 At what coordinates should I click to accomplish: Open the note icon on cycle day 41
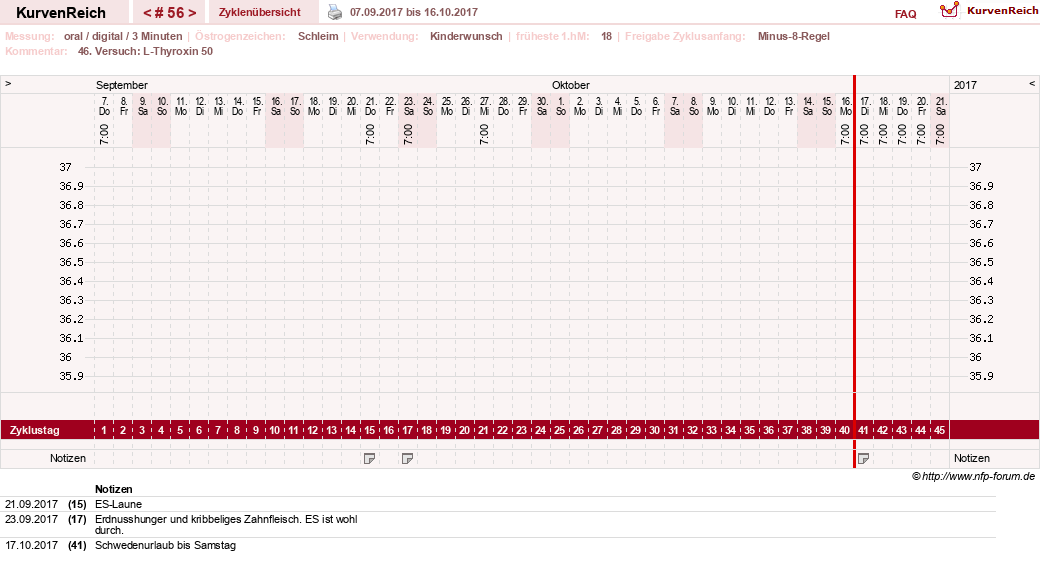(x=864, y=459)
